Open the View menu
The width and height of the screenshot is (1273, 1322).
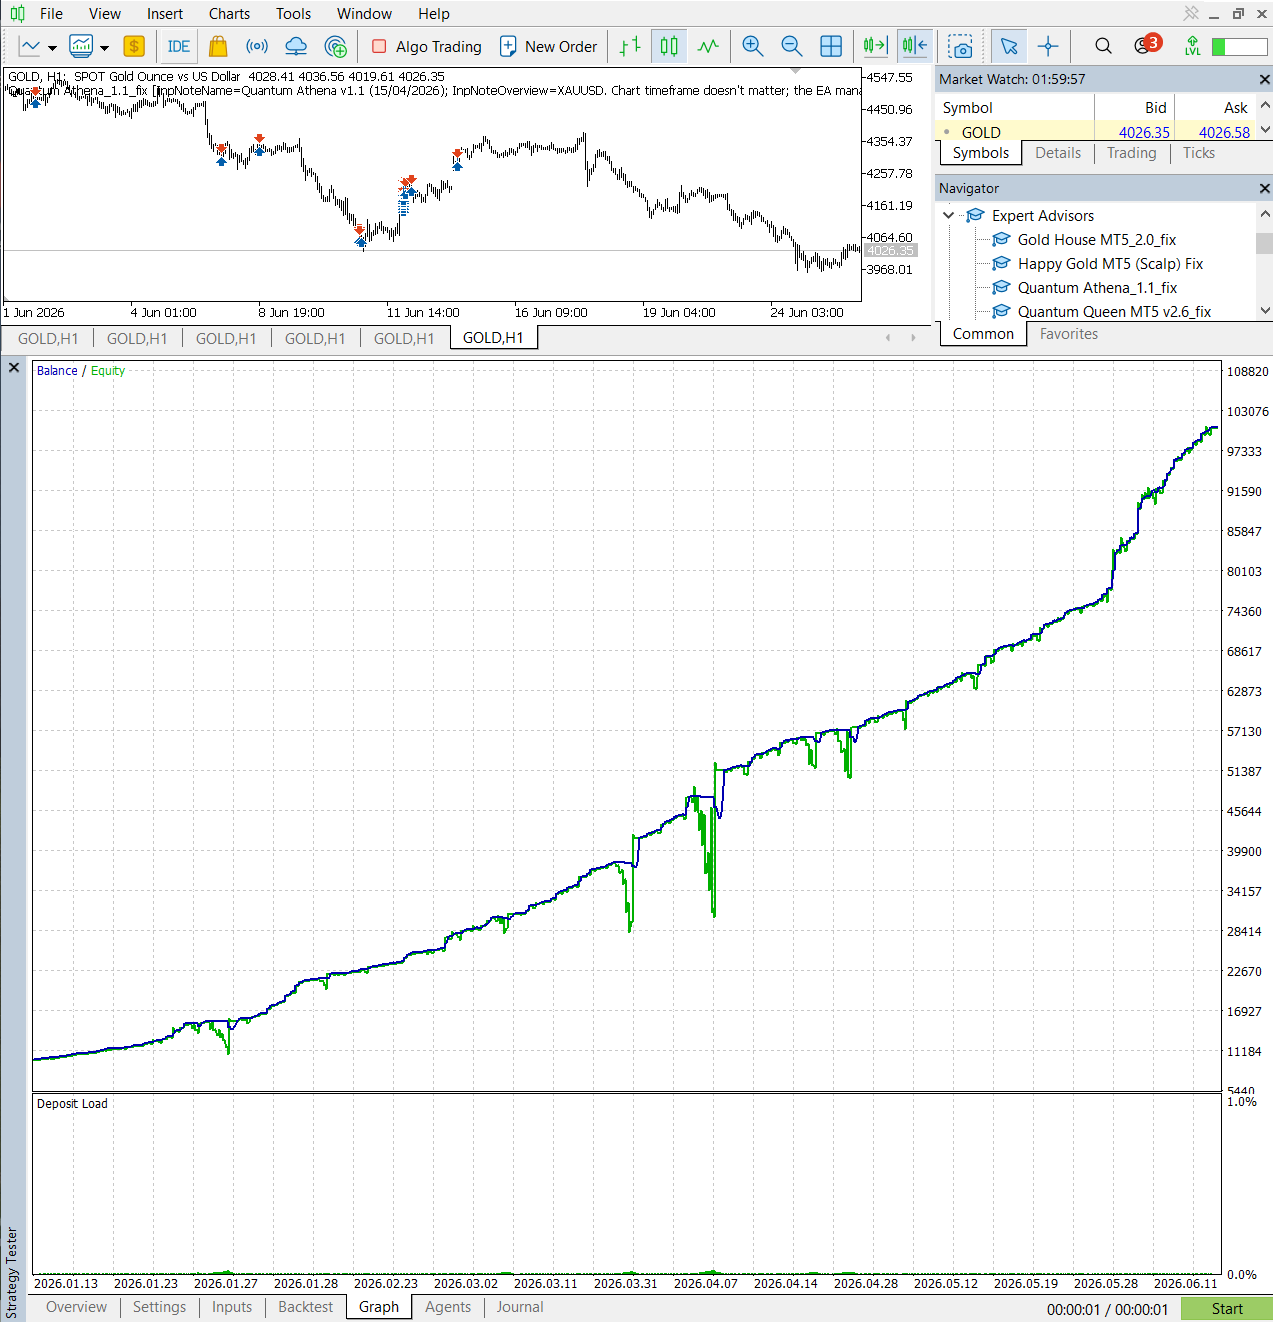pos(105,14)
